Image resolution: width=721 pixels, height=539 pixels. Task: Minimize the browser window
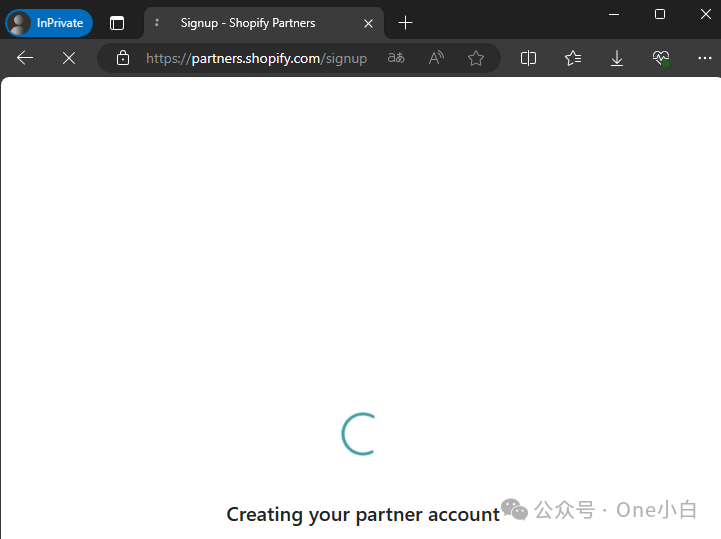614,14
